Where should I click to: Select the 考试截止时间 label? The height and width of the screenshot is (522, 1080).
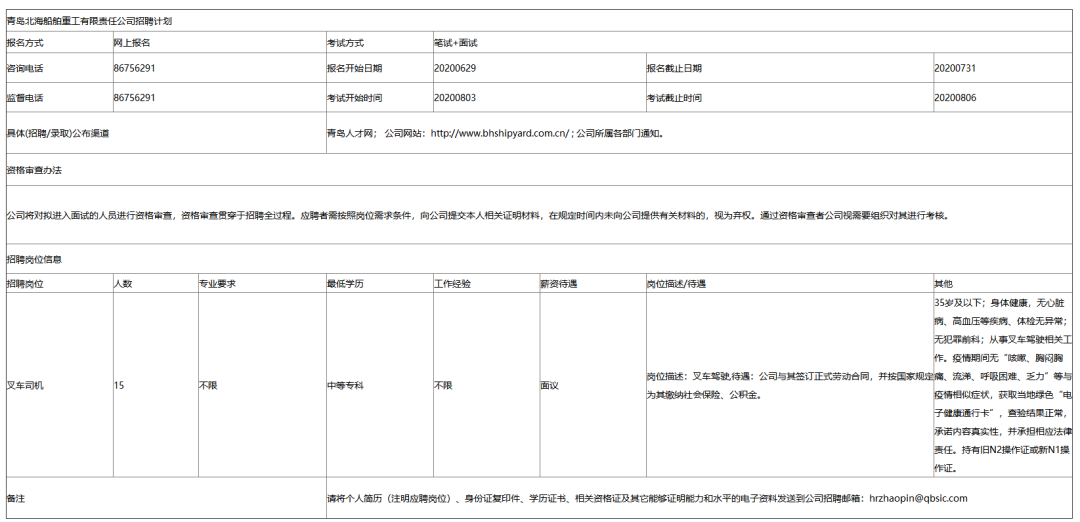(674, 98)
